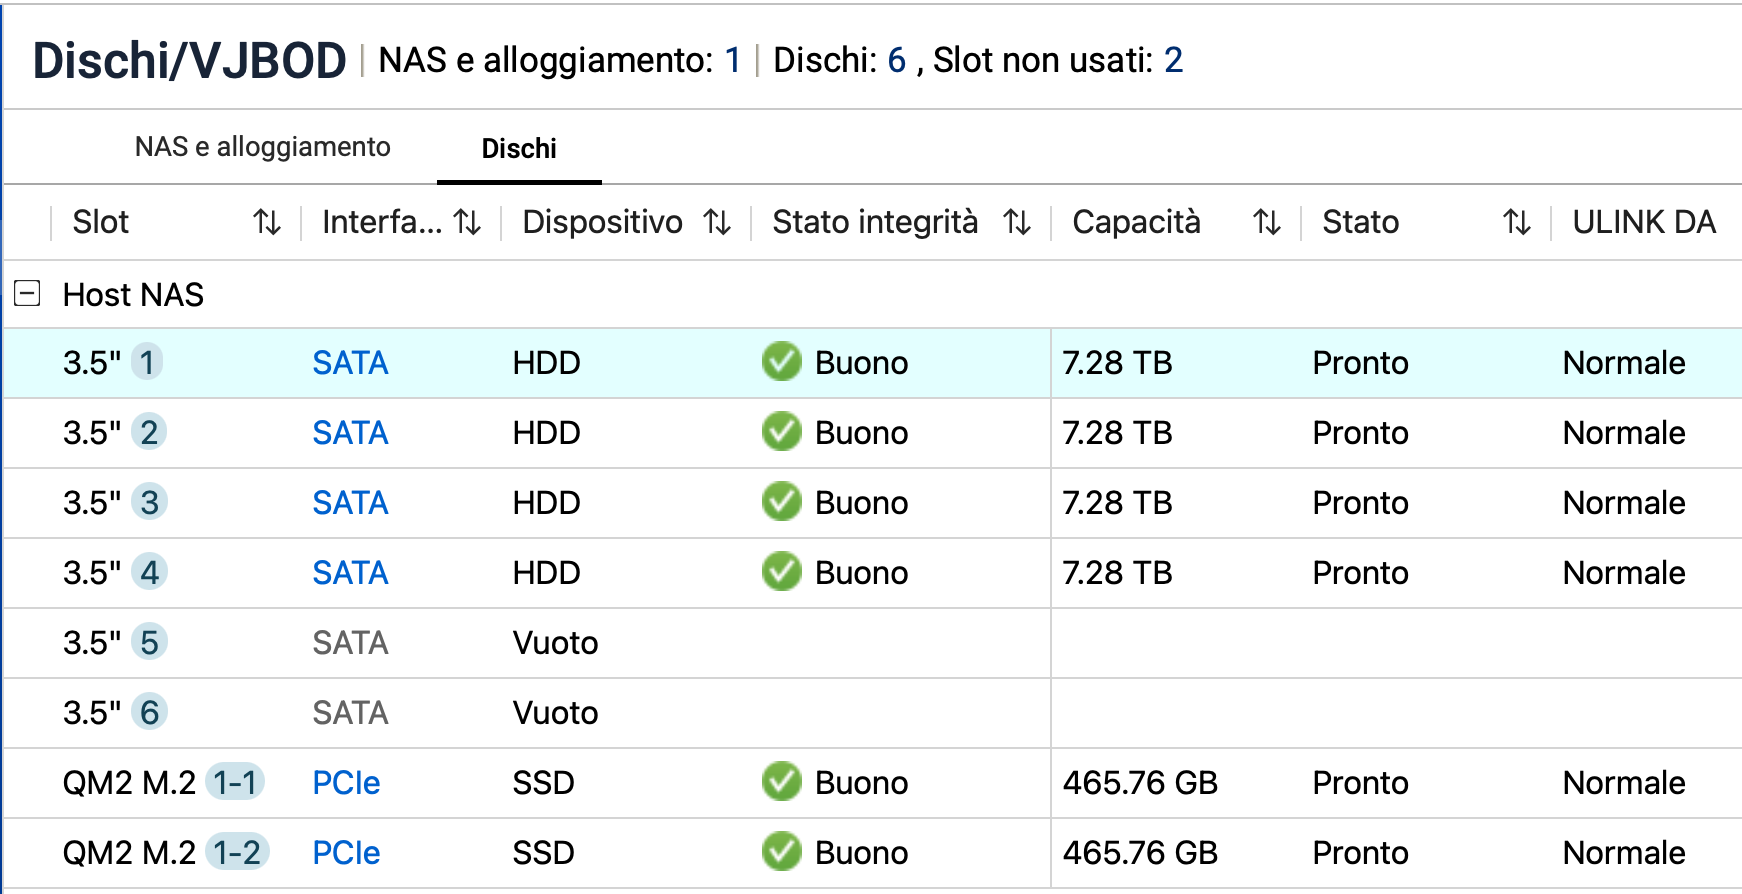The height and width of the screenshot is (894, 1742).
Task: Click green health check for QM2 1-2
Action: pos(781,852)
